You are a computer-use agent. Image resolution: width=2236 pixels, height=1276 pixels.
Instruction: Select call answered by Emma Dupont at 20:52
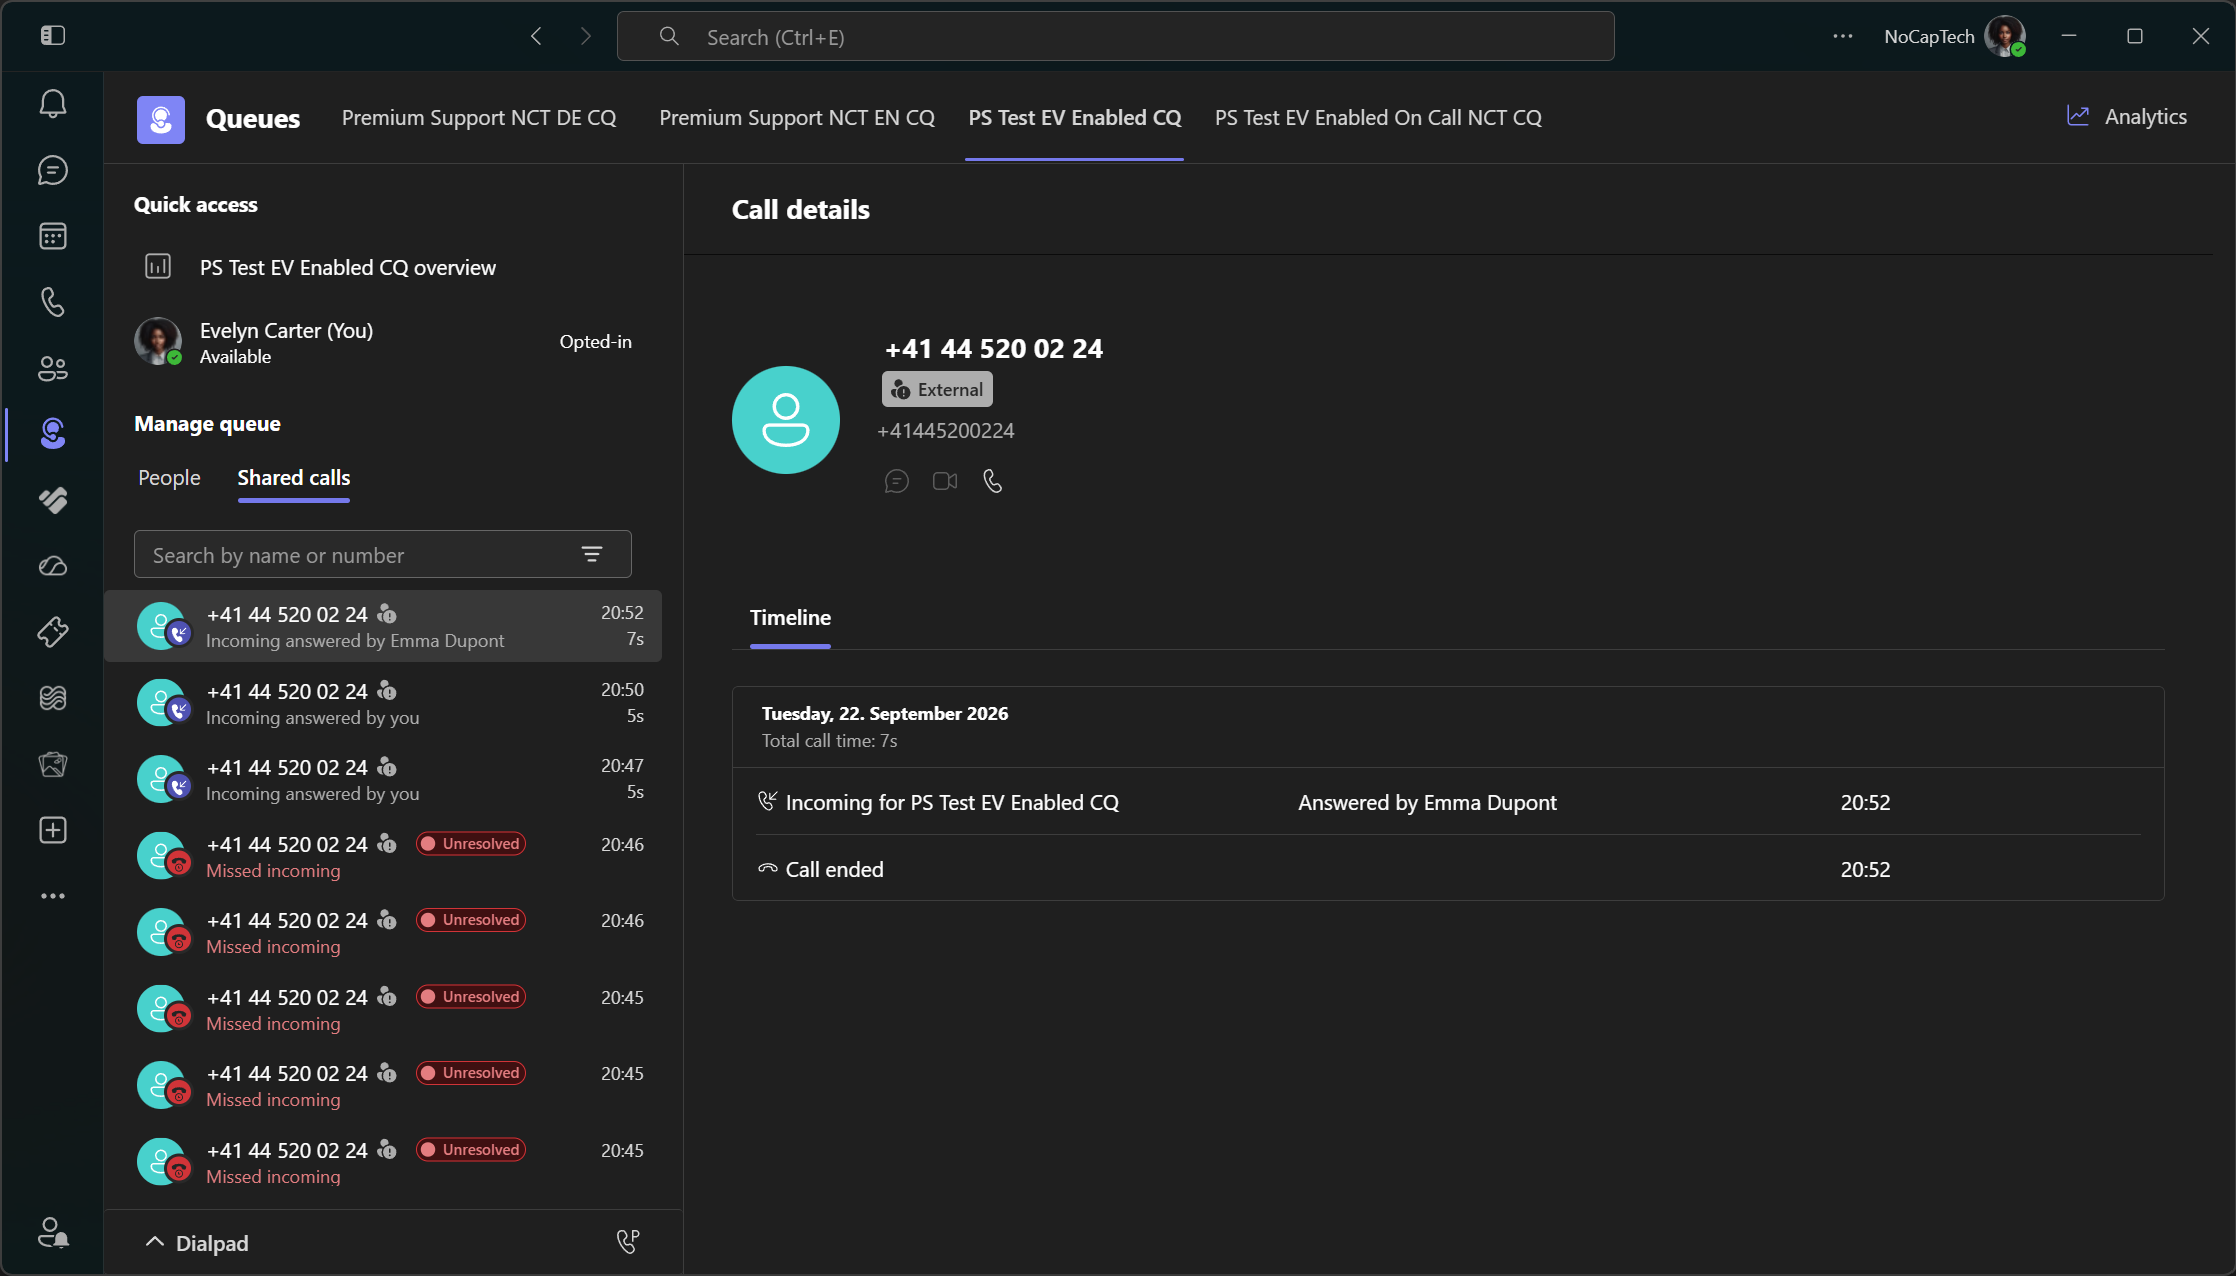[x=383, y=627]
